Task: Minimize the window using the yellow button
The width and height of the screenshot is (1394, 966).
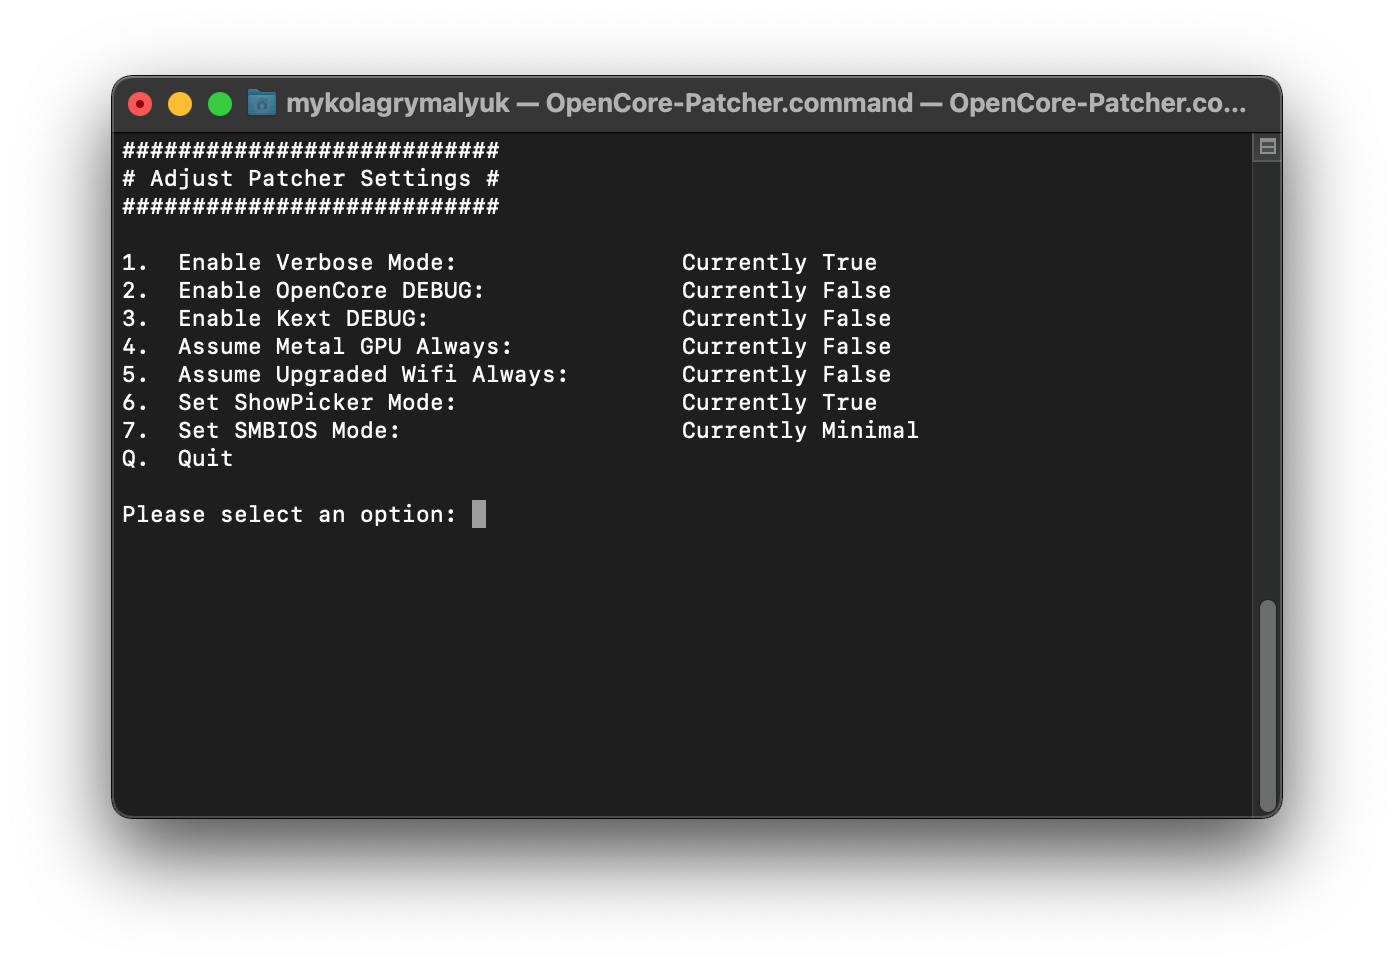Action: (180, 104)
